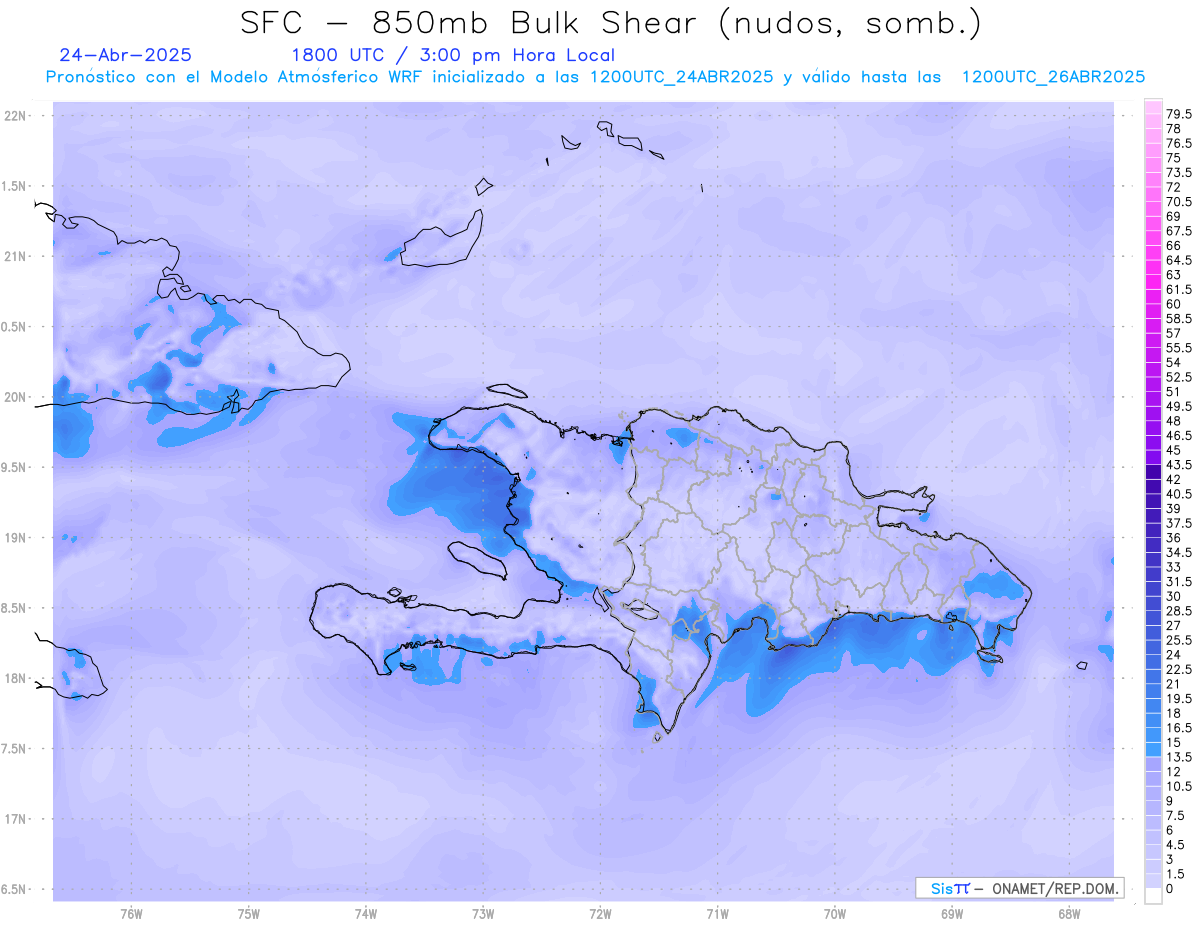1200x927 pixels.
Task: Click the '20N' latitude axis label
Action: point(15,397)
